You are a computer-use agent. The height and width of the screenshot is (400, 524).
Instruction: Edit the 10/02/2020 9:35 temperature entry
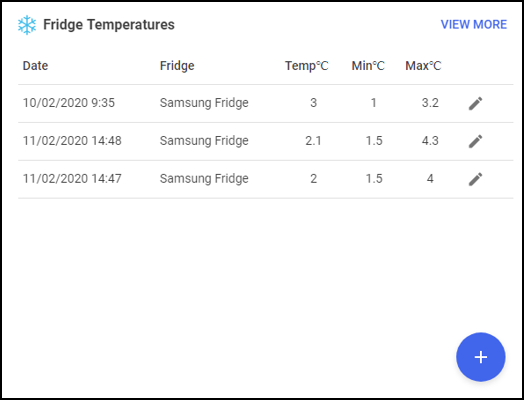click(475, 103)
